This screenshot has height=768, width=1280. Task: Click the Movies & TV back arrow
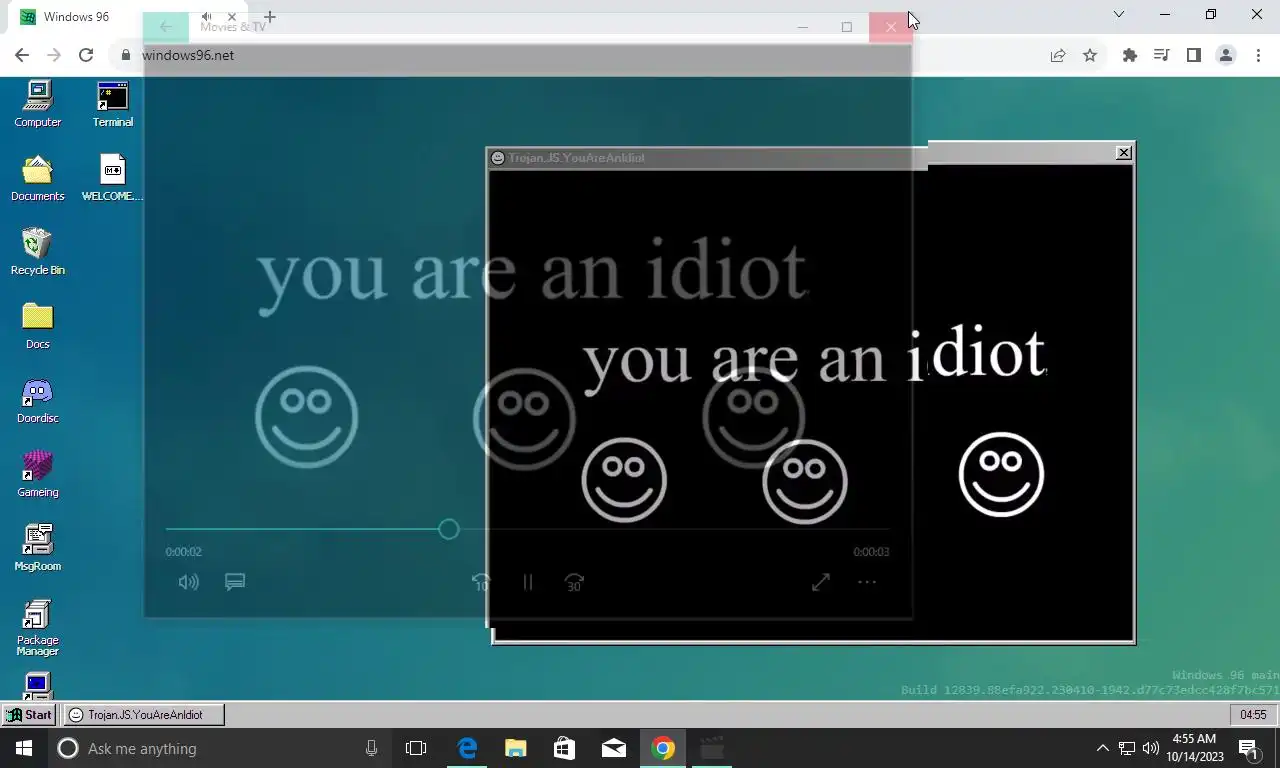[x=166, y=27]
